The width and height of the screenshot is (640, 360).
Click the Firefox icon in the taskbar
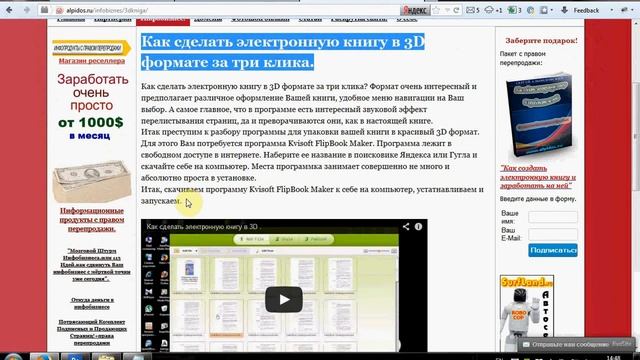point(44,357)
